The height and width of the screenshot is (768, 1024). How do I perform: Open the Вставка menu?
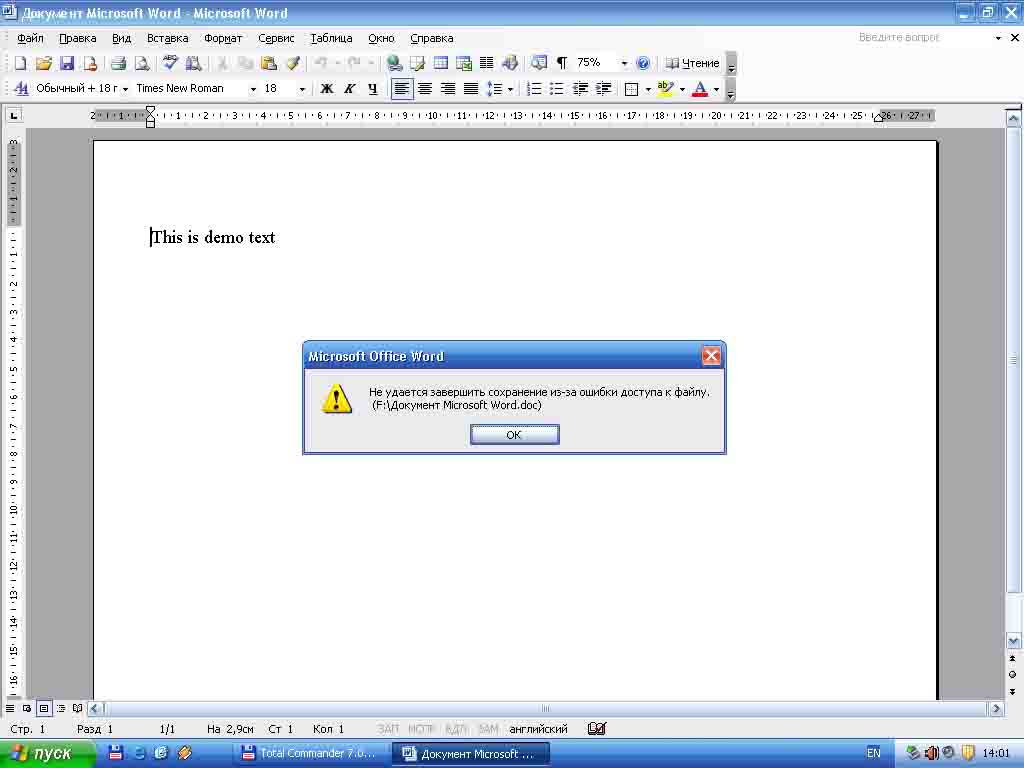click(167, 38)
